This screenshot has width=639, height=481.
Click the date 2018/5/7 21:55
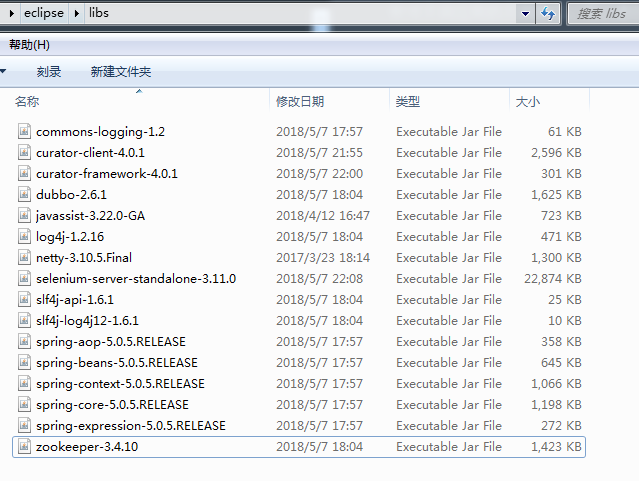click(320, 153)
